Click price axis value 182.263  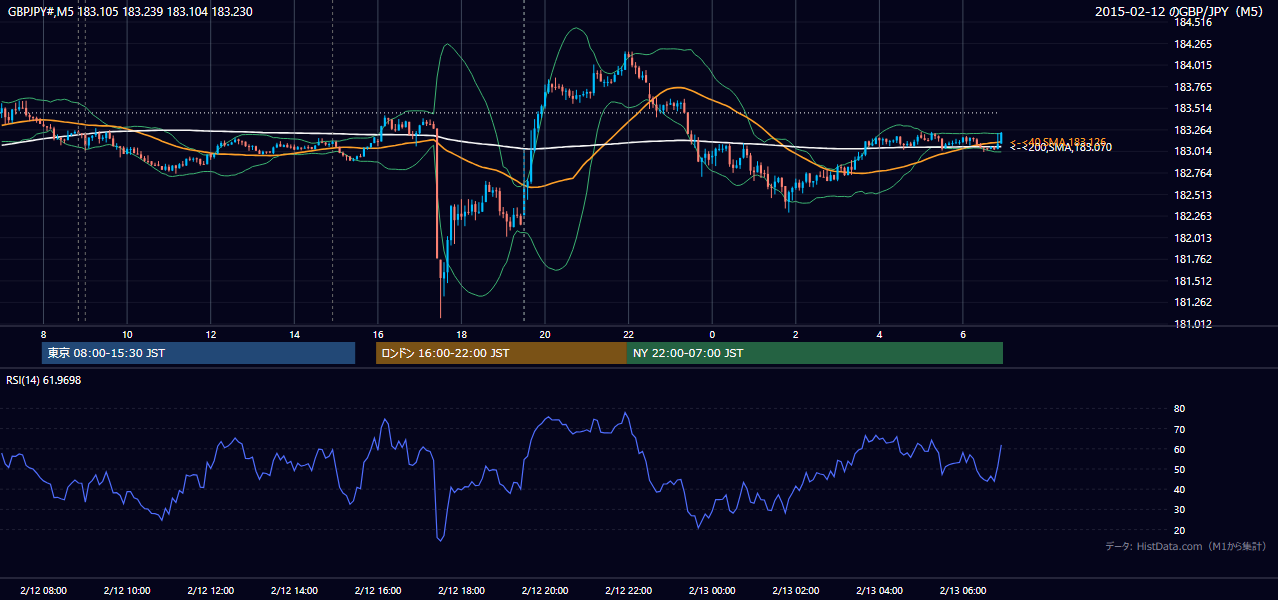[1192, 216]
